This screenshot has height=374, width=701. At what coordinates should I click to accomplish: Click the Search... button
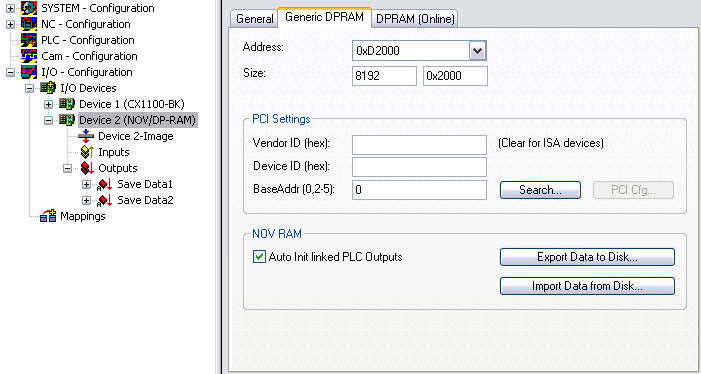pos(540,190)
